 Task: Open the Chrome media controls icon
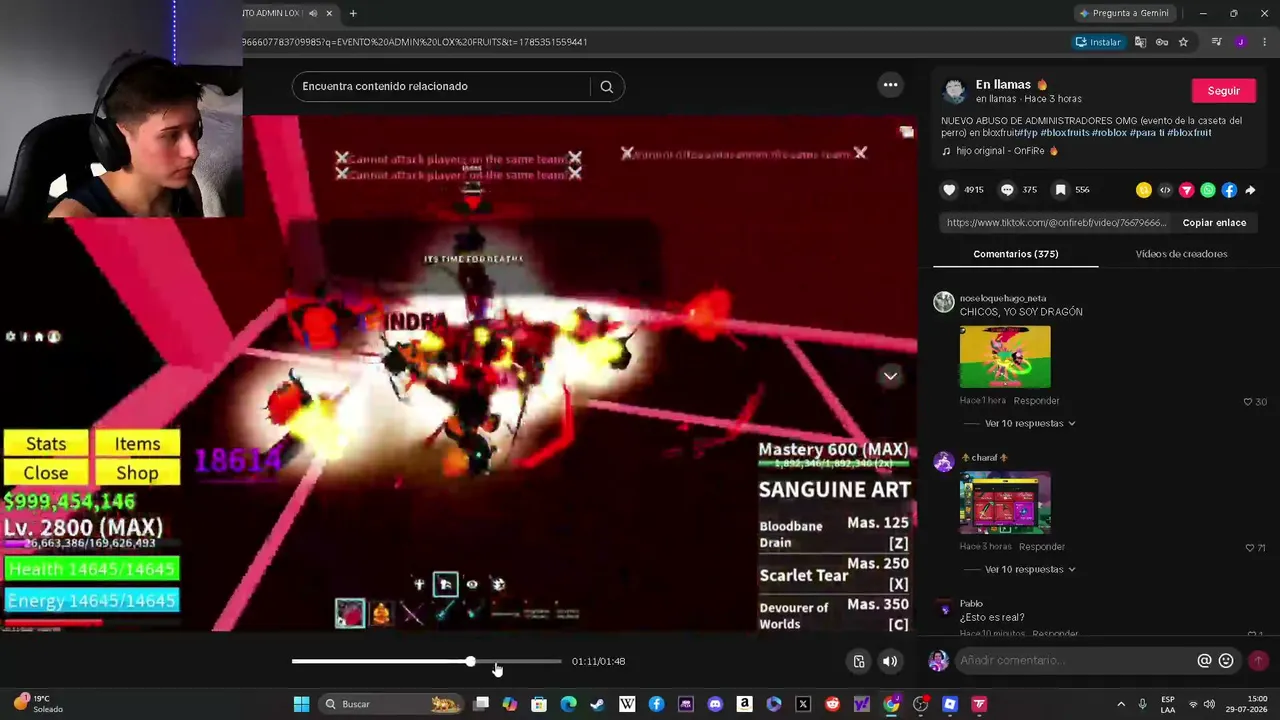tap(1216, 42)
